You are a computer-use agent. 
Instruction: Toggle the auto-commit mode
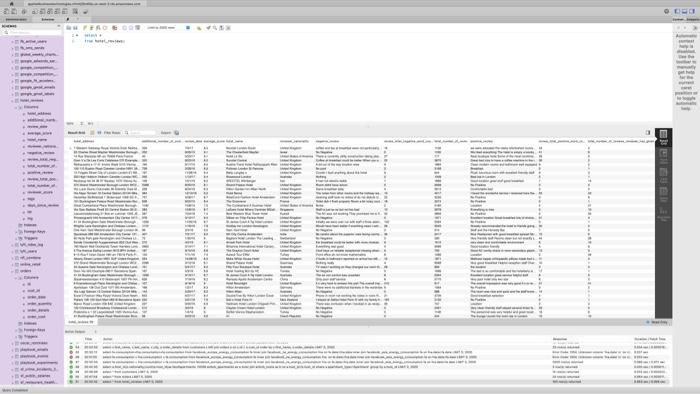(138, 28)
